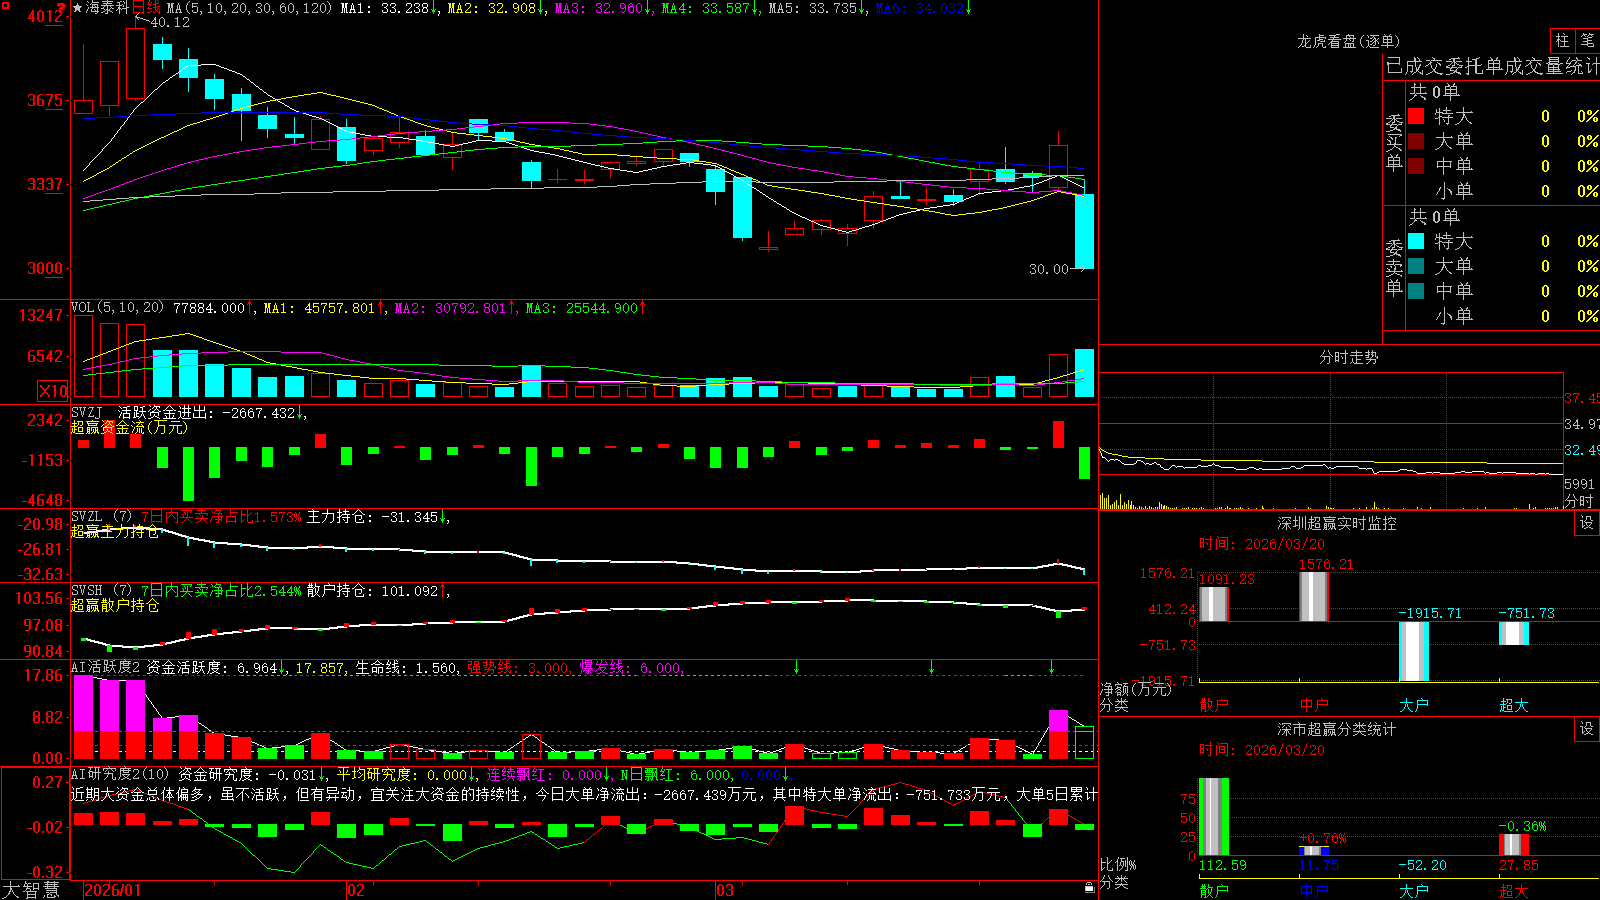The height and width of the screenshot is (900, 1600).
Task: Click the 小单 row in 委买单 section
Action: 1502,191
